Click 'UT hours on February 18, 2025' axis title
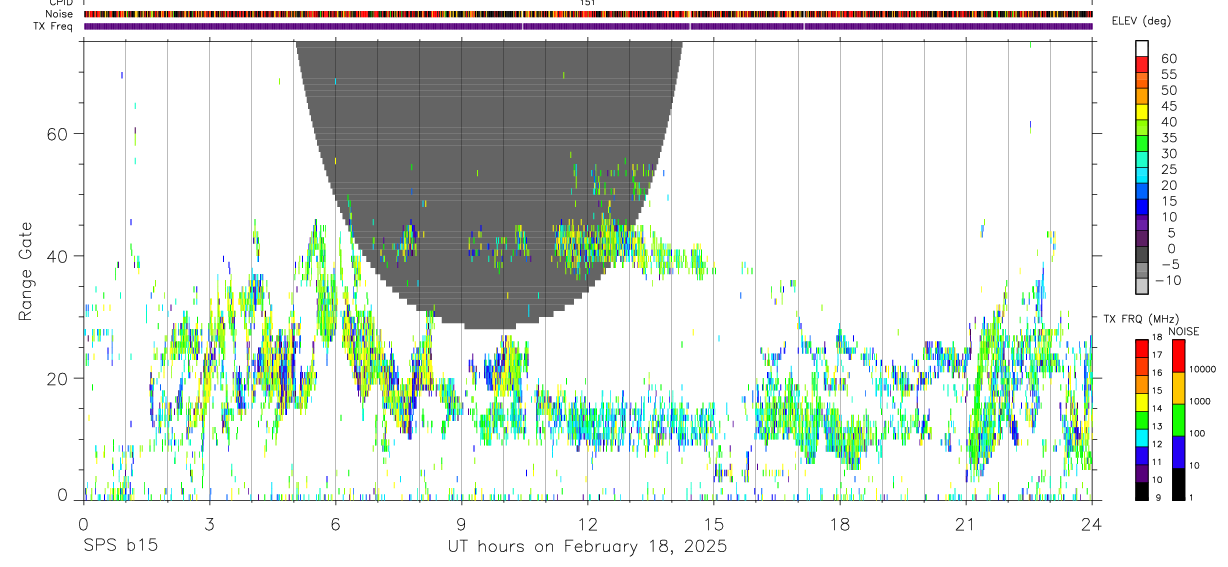The image size is (1228, 567). (587, 547)
